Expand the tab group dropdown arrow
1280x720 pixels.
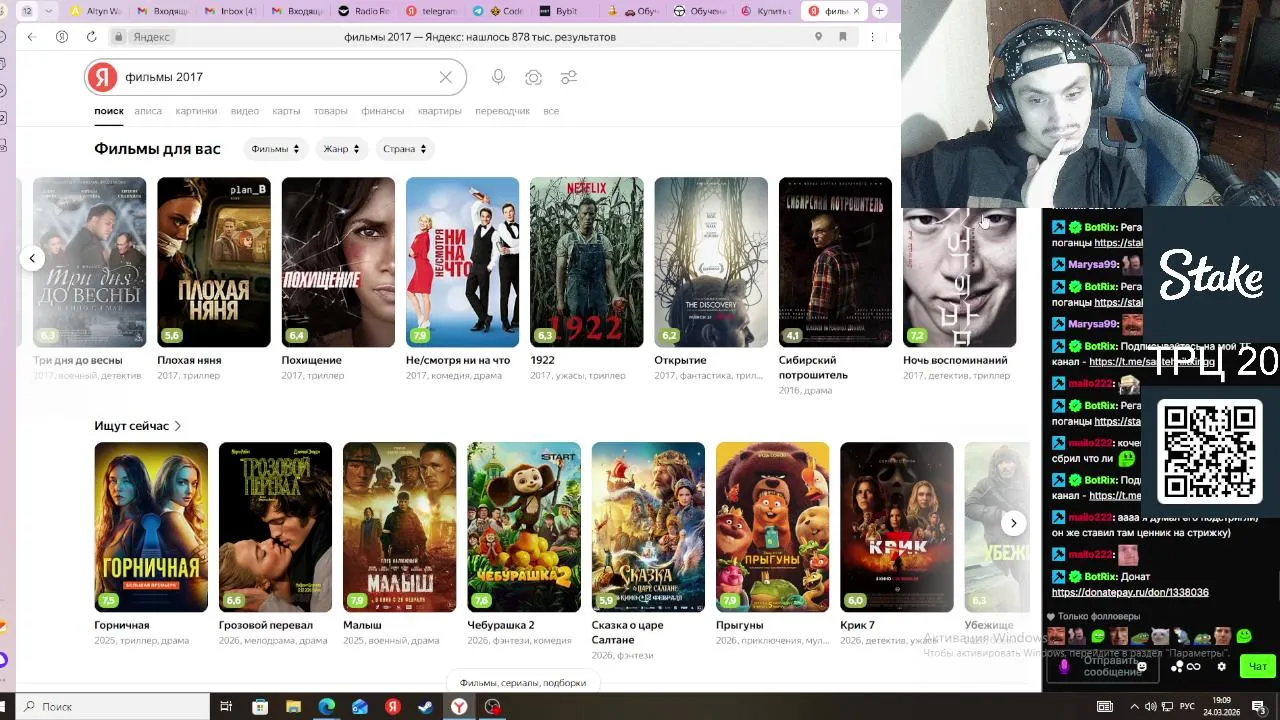coord(50,11)
